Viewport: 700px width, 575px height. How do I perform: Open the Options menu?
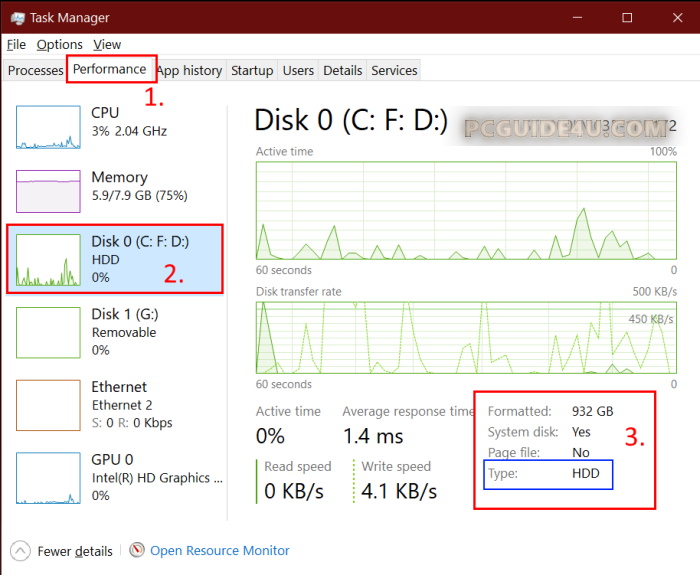[x=60, y=44]
